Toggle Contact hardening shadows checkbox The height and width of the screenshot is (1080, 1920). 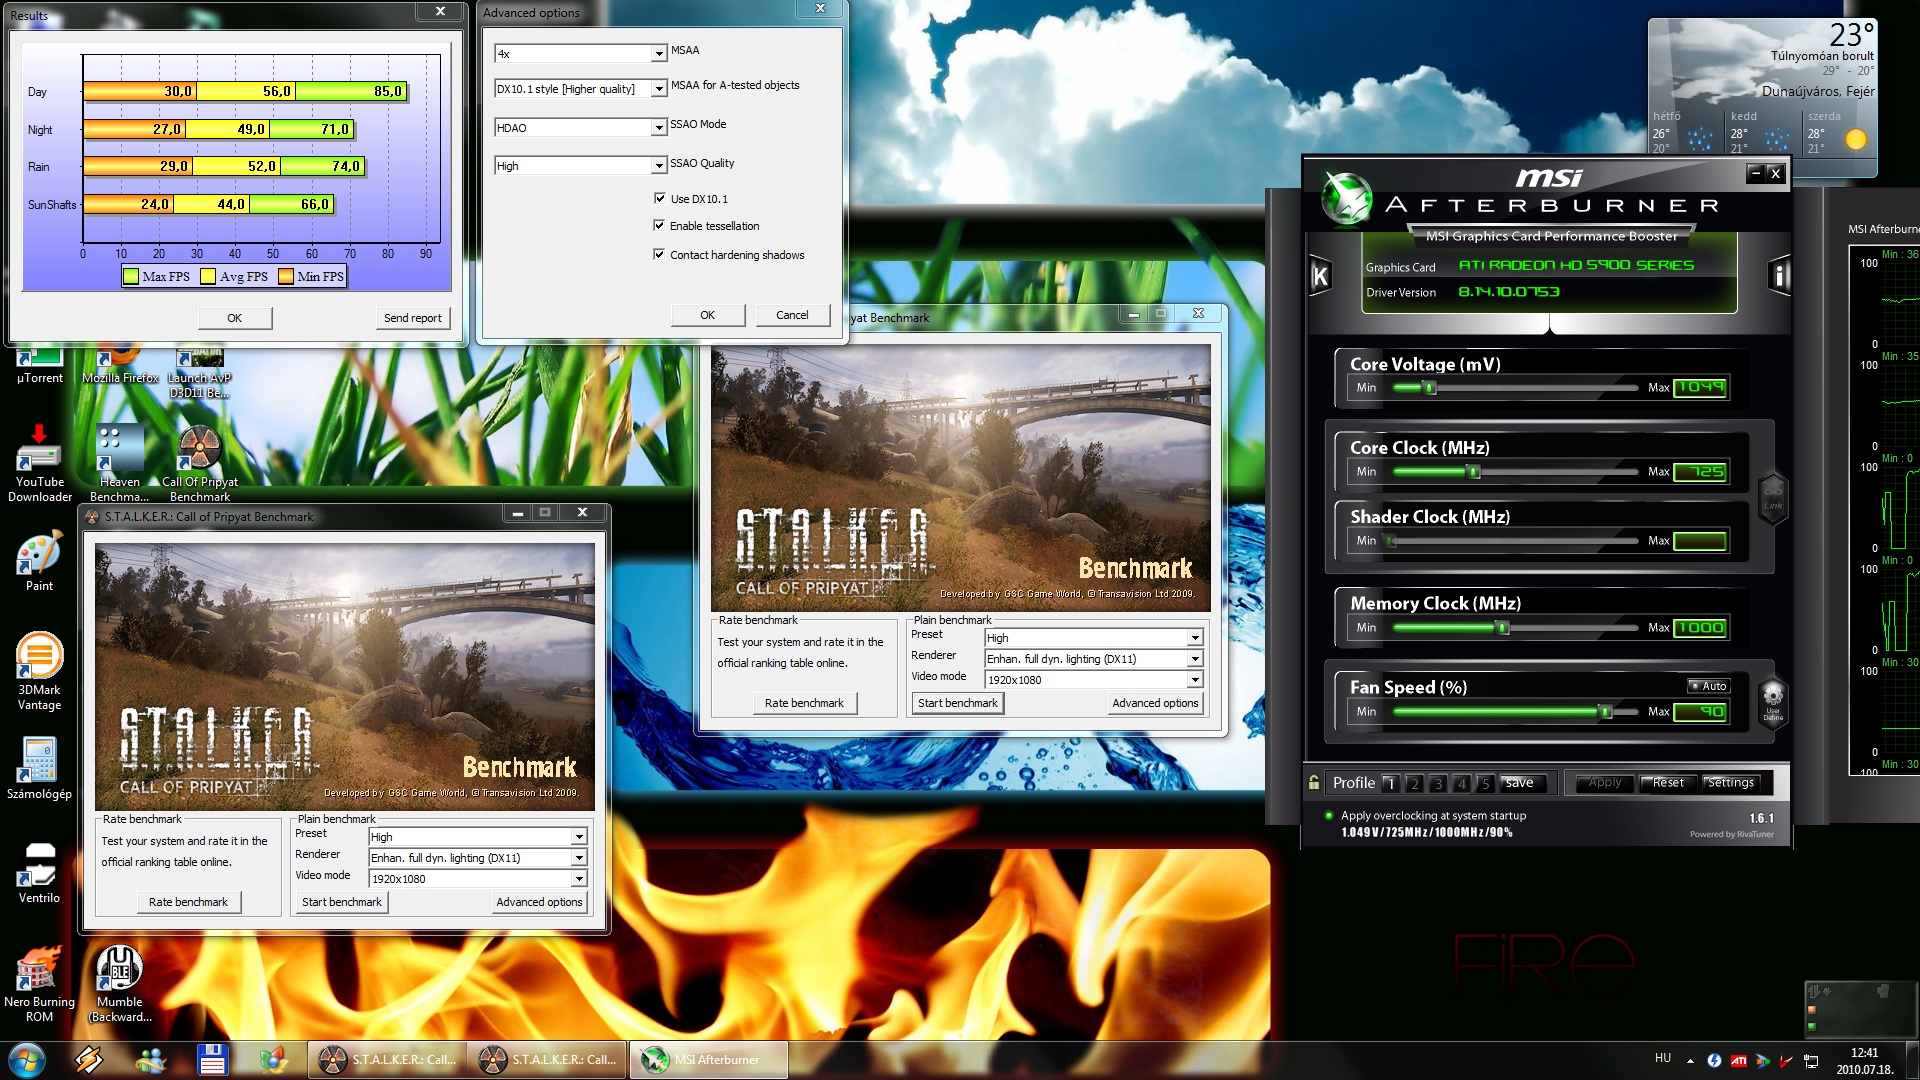point(659,254)
